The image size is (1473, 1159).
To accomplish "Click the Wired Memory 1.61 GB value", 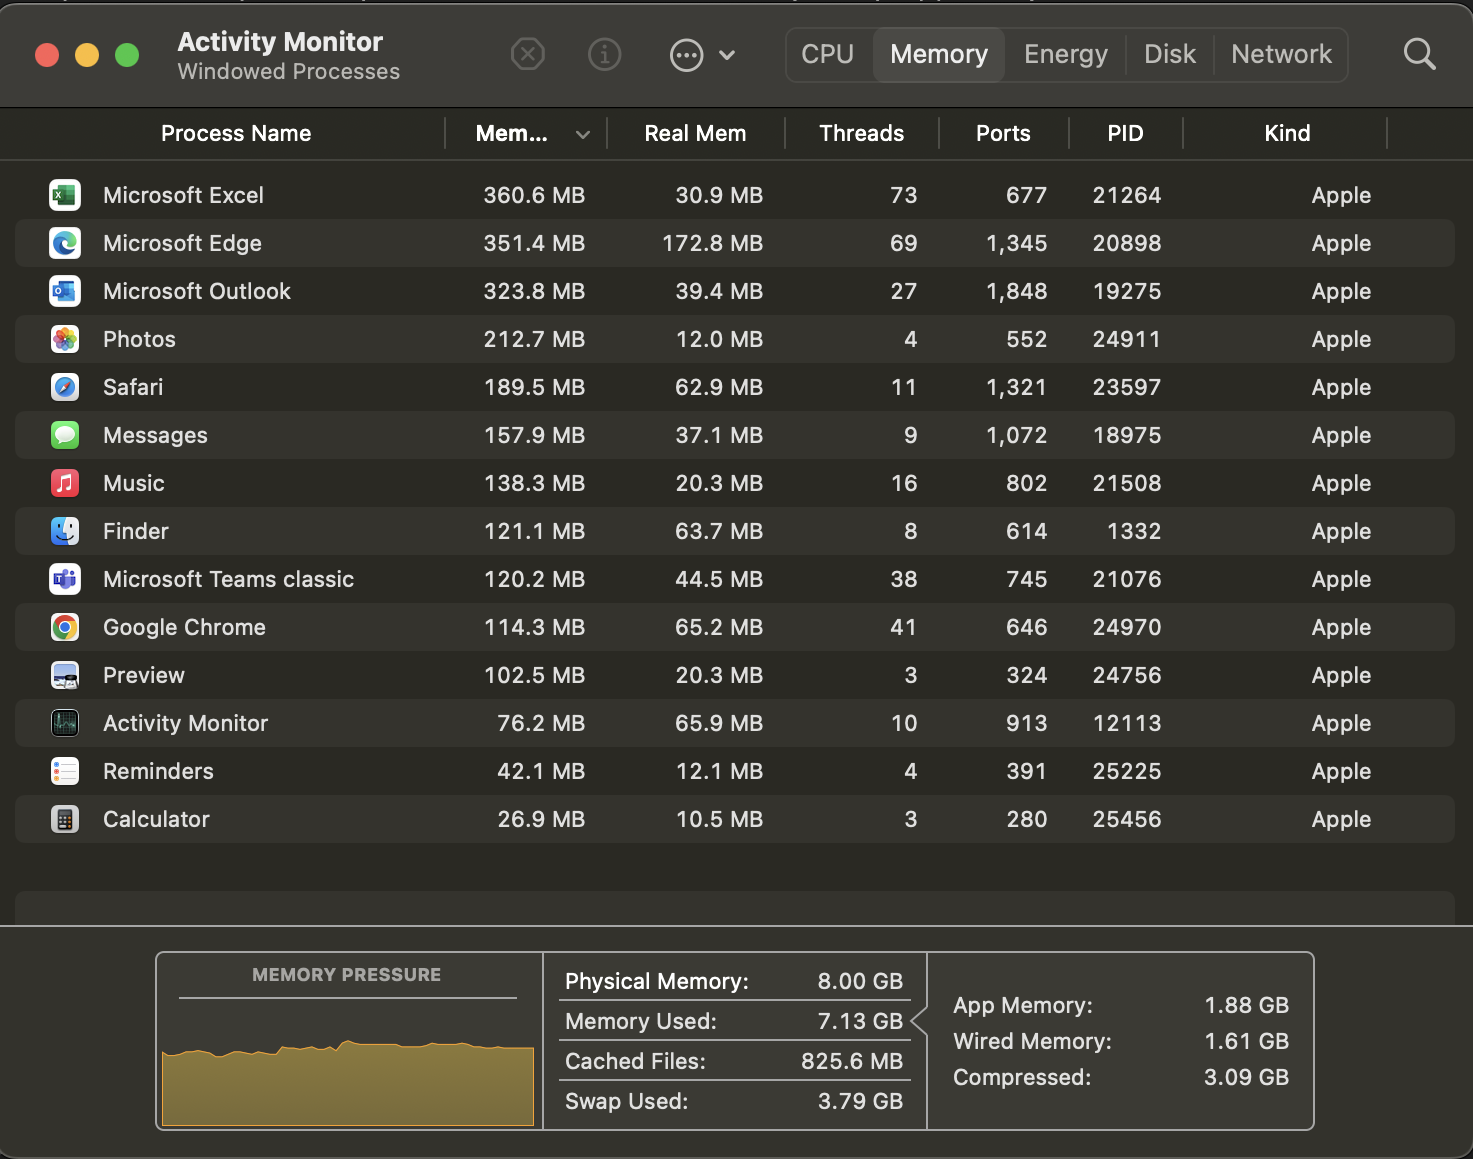I will (1246, 1041).
